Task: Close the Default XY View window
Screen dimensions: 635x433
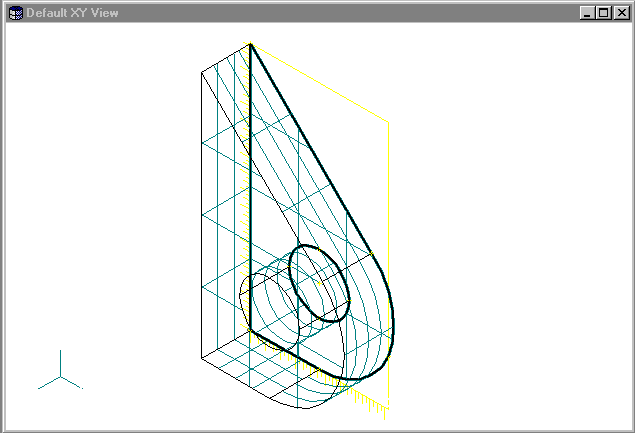Action: pyautogui.click(x=622, y=13)
